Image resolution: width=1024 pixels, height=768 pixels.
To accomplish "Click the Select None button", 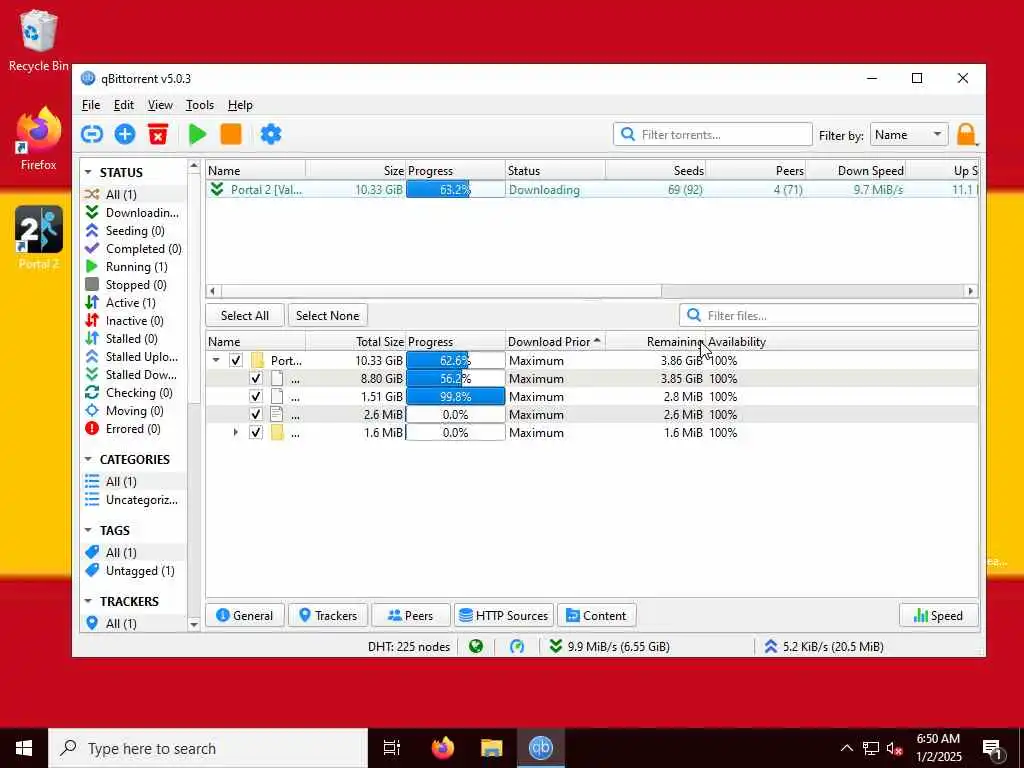I will (x=328, y=315).
